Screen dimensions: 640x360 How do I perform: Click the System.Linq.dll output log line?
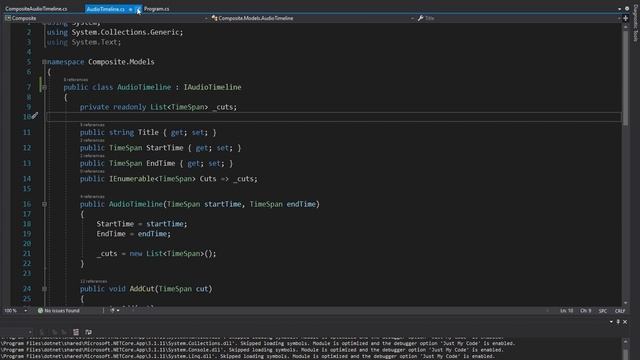(x=248, y=356)
